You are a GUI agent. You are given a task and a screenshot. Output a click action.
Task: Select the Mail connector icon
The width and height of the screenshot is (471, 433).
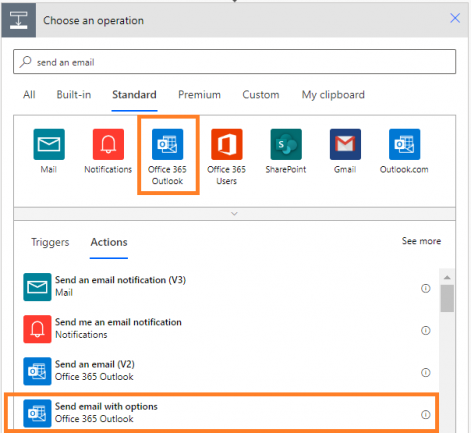(x=49, y=144)
